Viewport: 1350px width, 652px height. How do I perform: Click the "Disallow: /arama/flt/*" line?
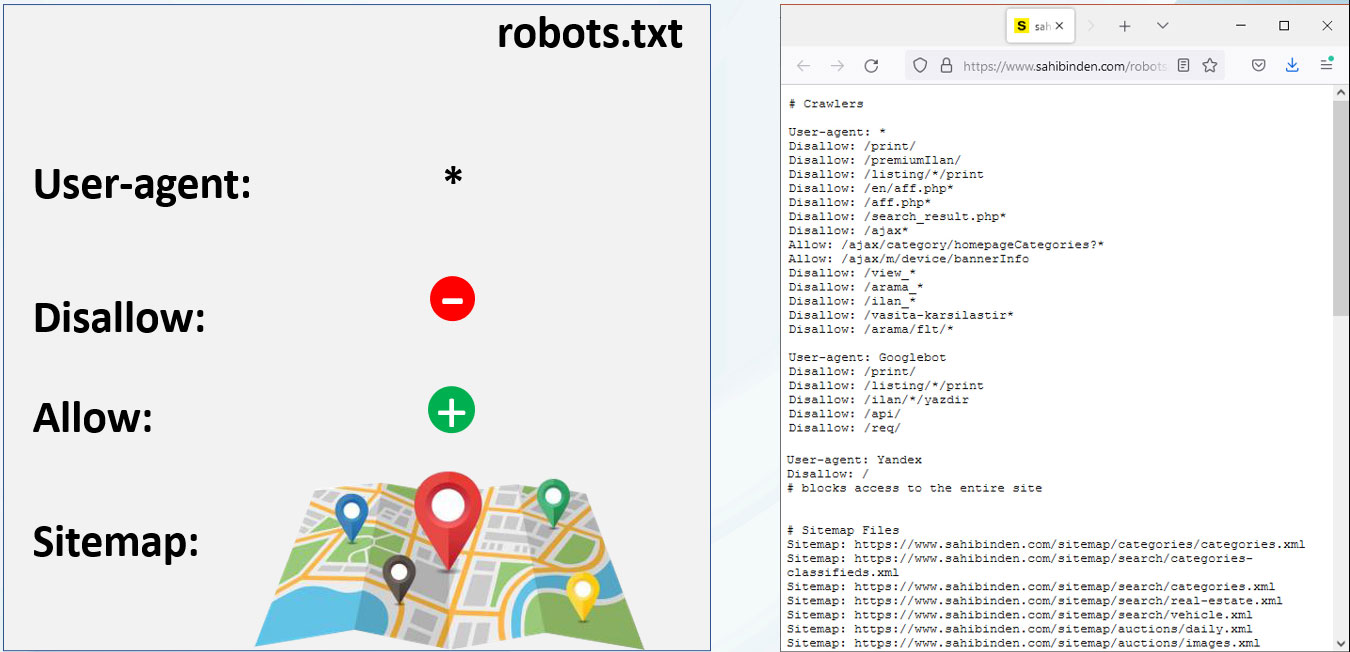[x=871, y=329]
